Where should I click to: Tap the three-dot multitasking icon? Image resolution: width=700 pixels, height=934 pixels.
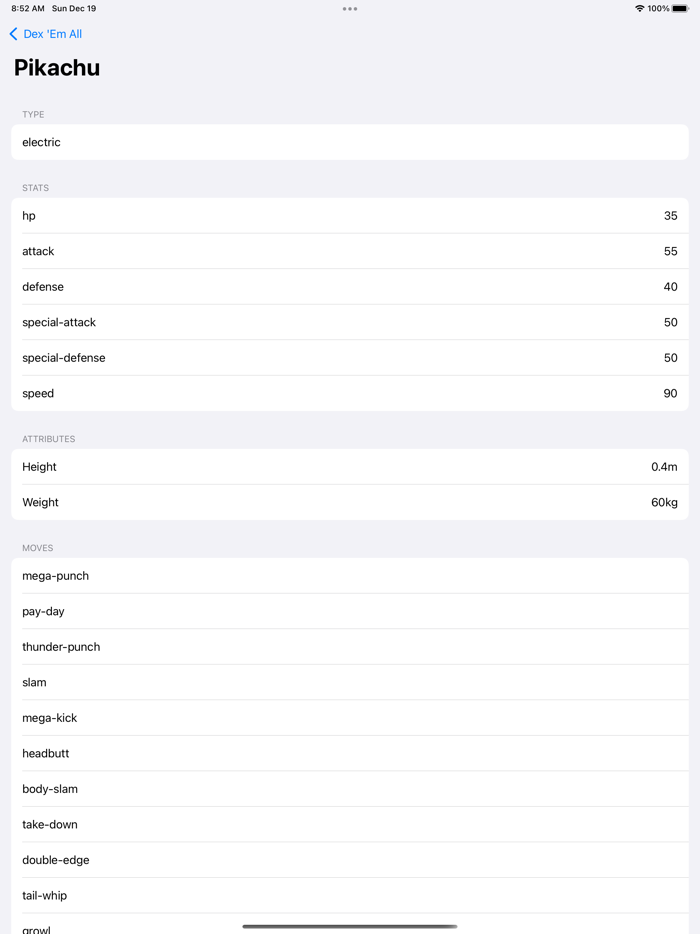[x=350, y=9]
